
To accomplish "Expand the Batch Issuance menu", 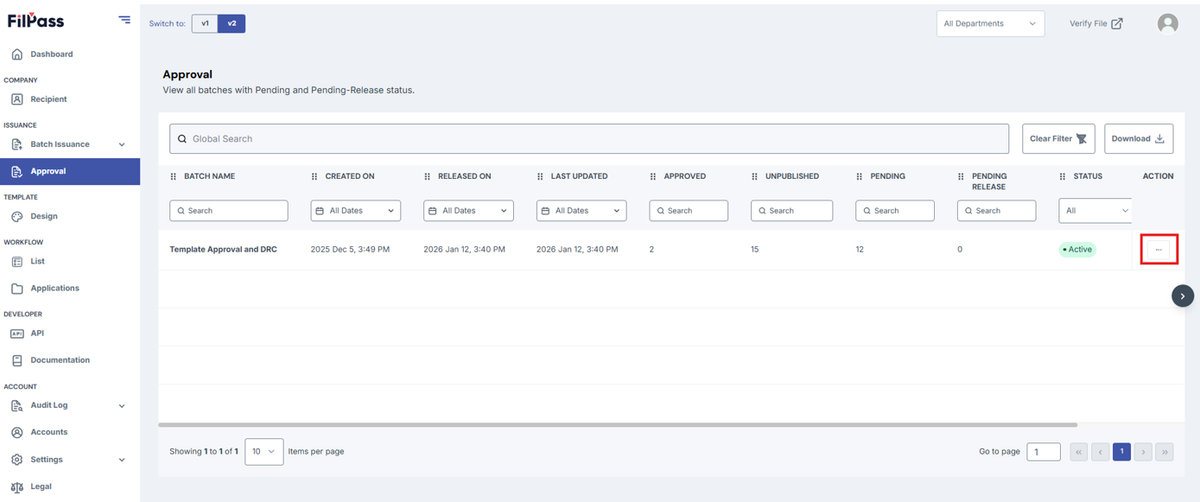I will pyautogui.click(x=70, y=144).
